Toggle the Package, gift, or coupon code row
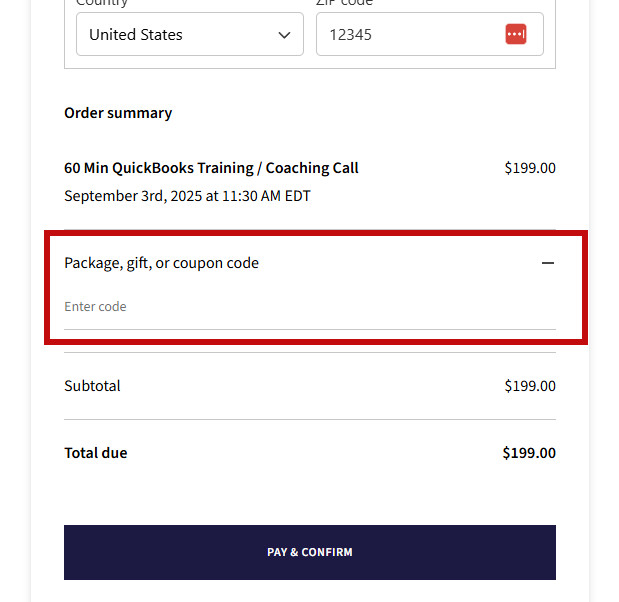 click(162, 263)
